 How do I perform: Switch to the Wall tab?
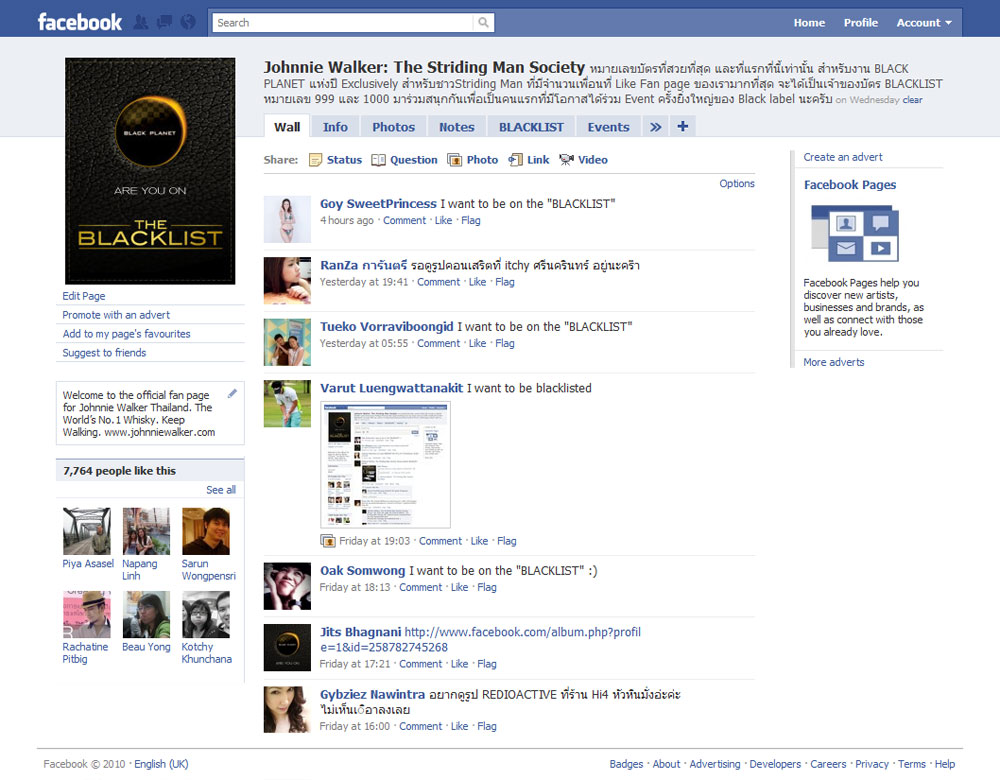[287, 127]
